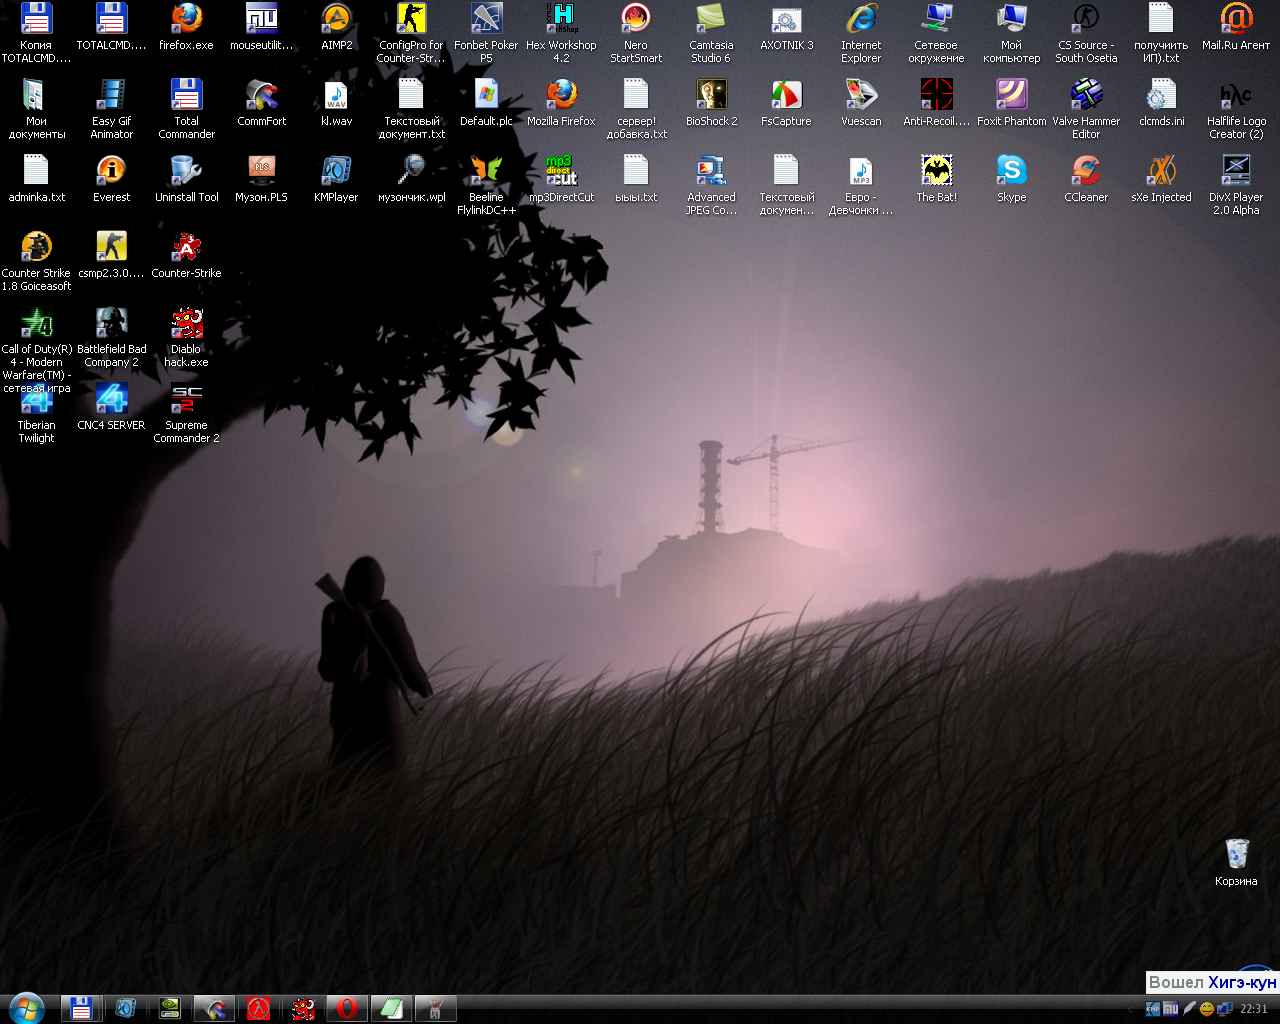Screen dimensions: 1280x1024
Task: Launch CCleaner
Action: click(x=1086, y=179)
